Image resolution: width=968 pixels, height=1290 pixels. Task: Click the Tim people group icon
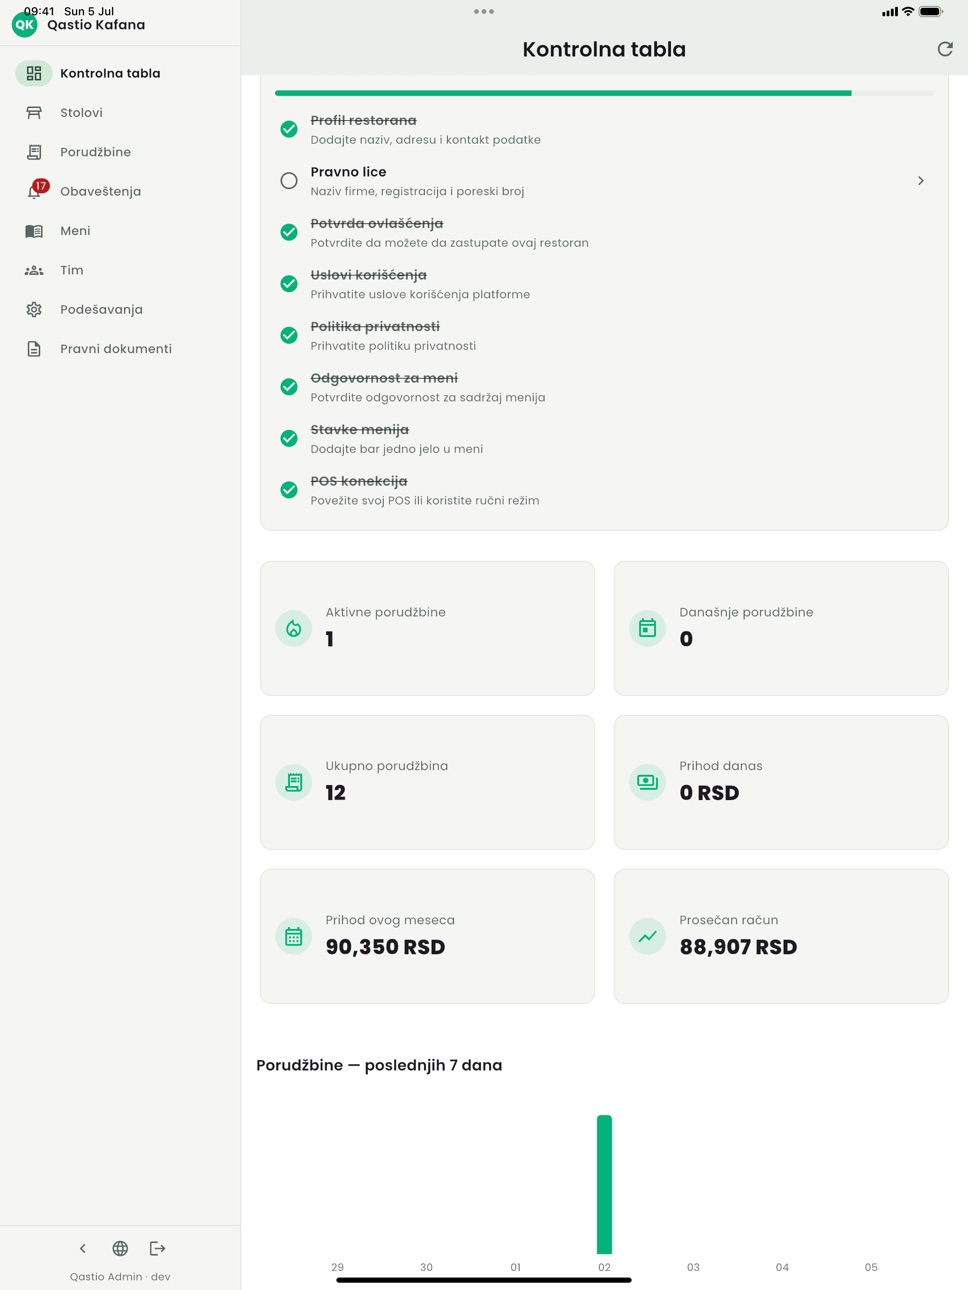[34, 270]
